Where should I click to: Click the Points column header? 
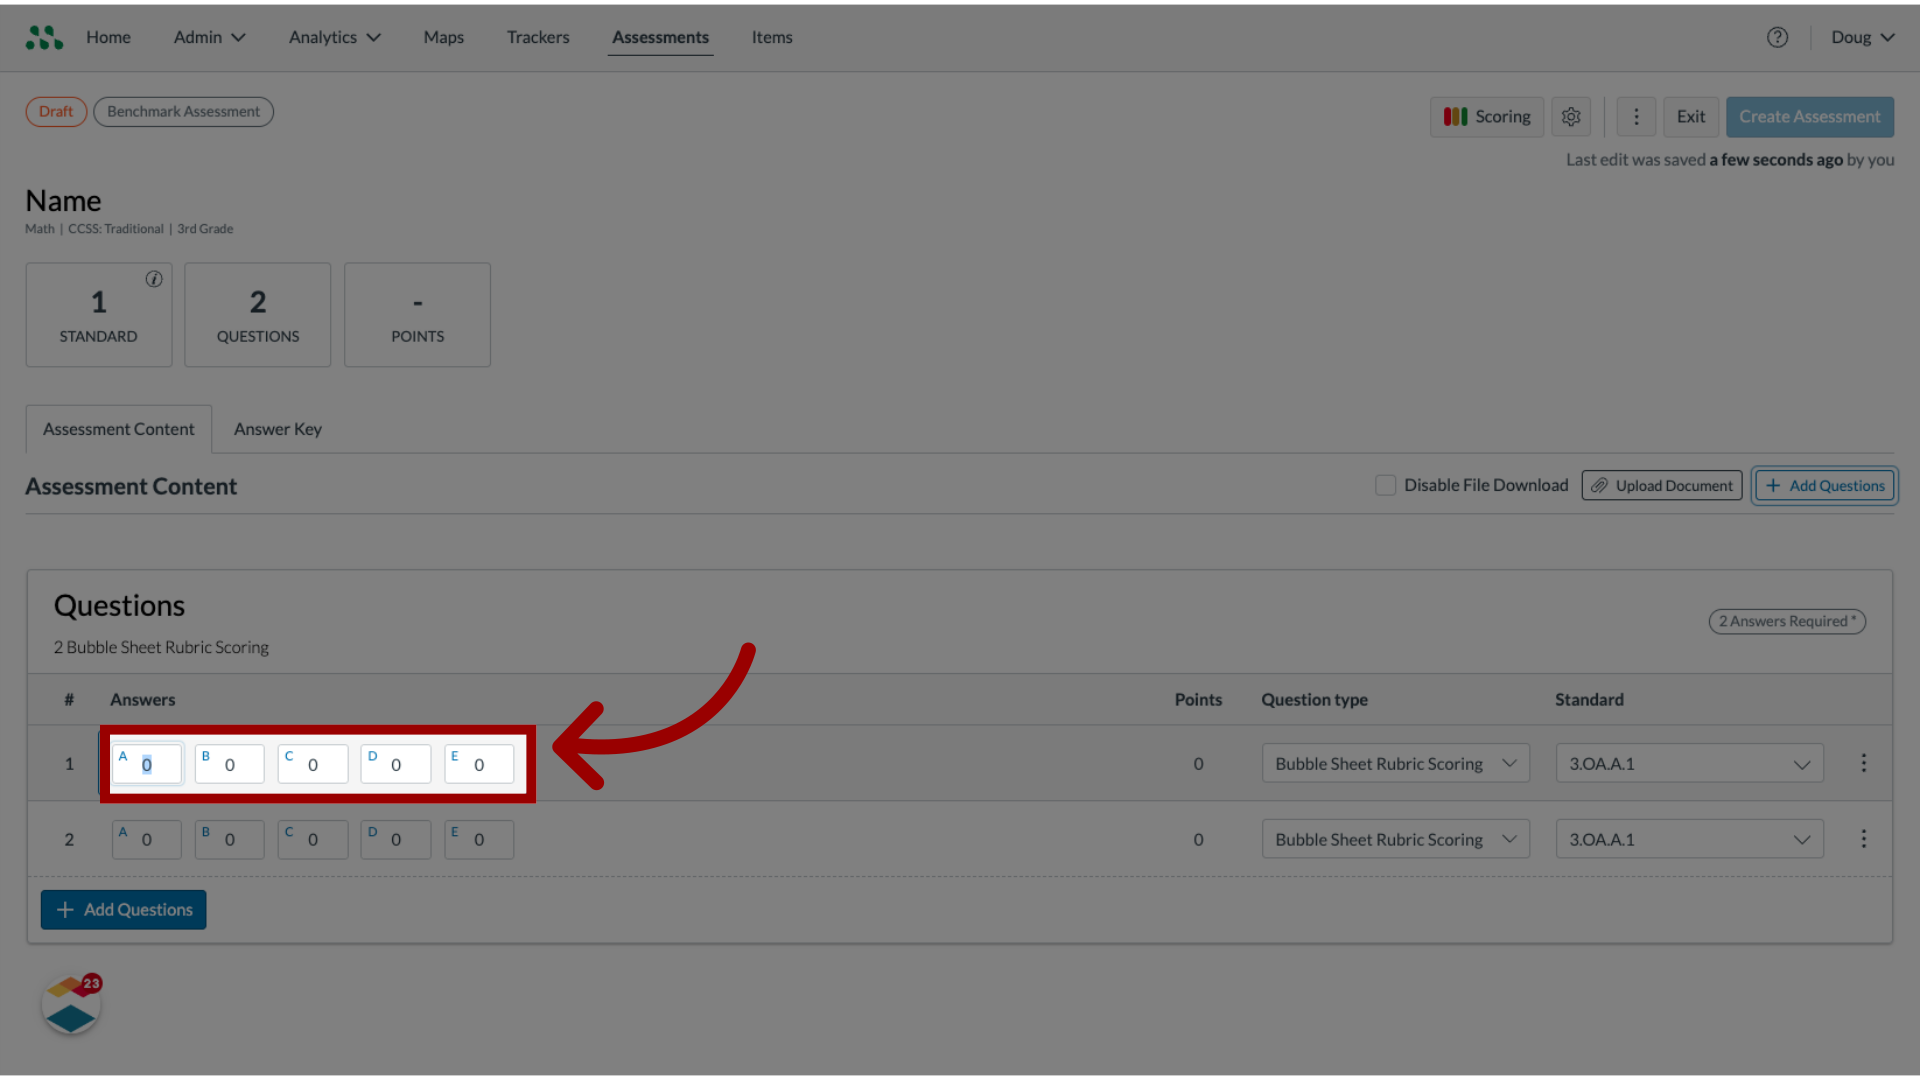(x=1198, y=699)
